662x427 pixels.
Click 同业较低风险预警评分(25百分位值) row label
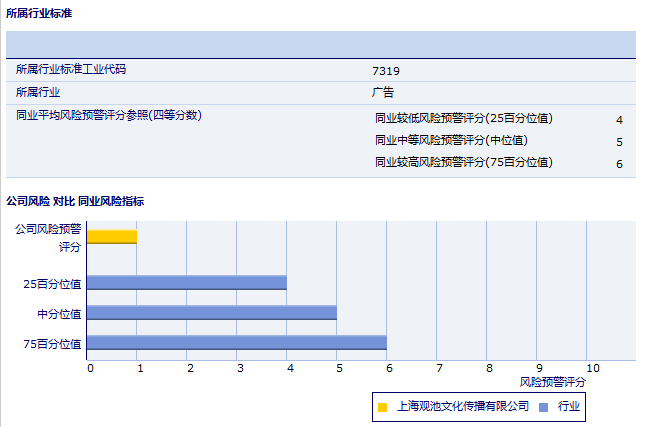pyautogui.click(x=464, y=118)
